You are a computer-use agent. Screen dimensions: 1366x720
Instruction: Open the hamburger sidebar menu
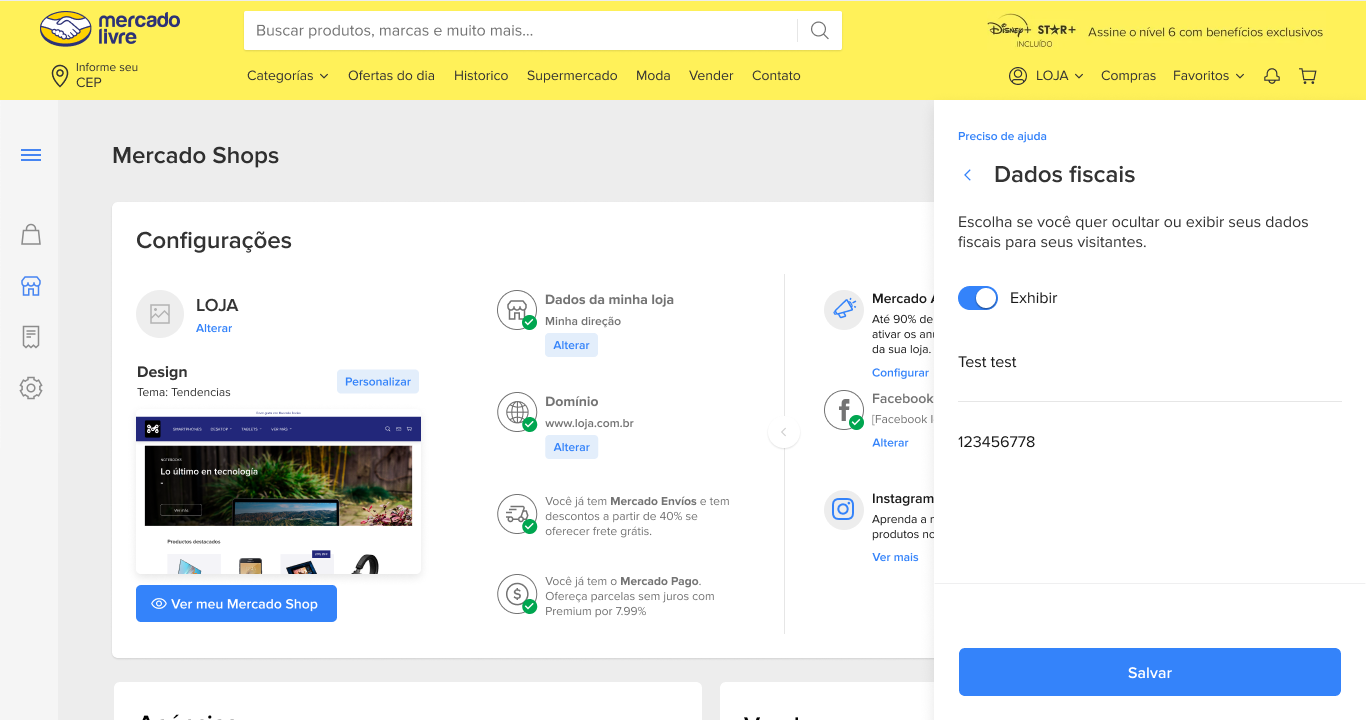(31, 155)
